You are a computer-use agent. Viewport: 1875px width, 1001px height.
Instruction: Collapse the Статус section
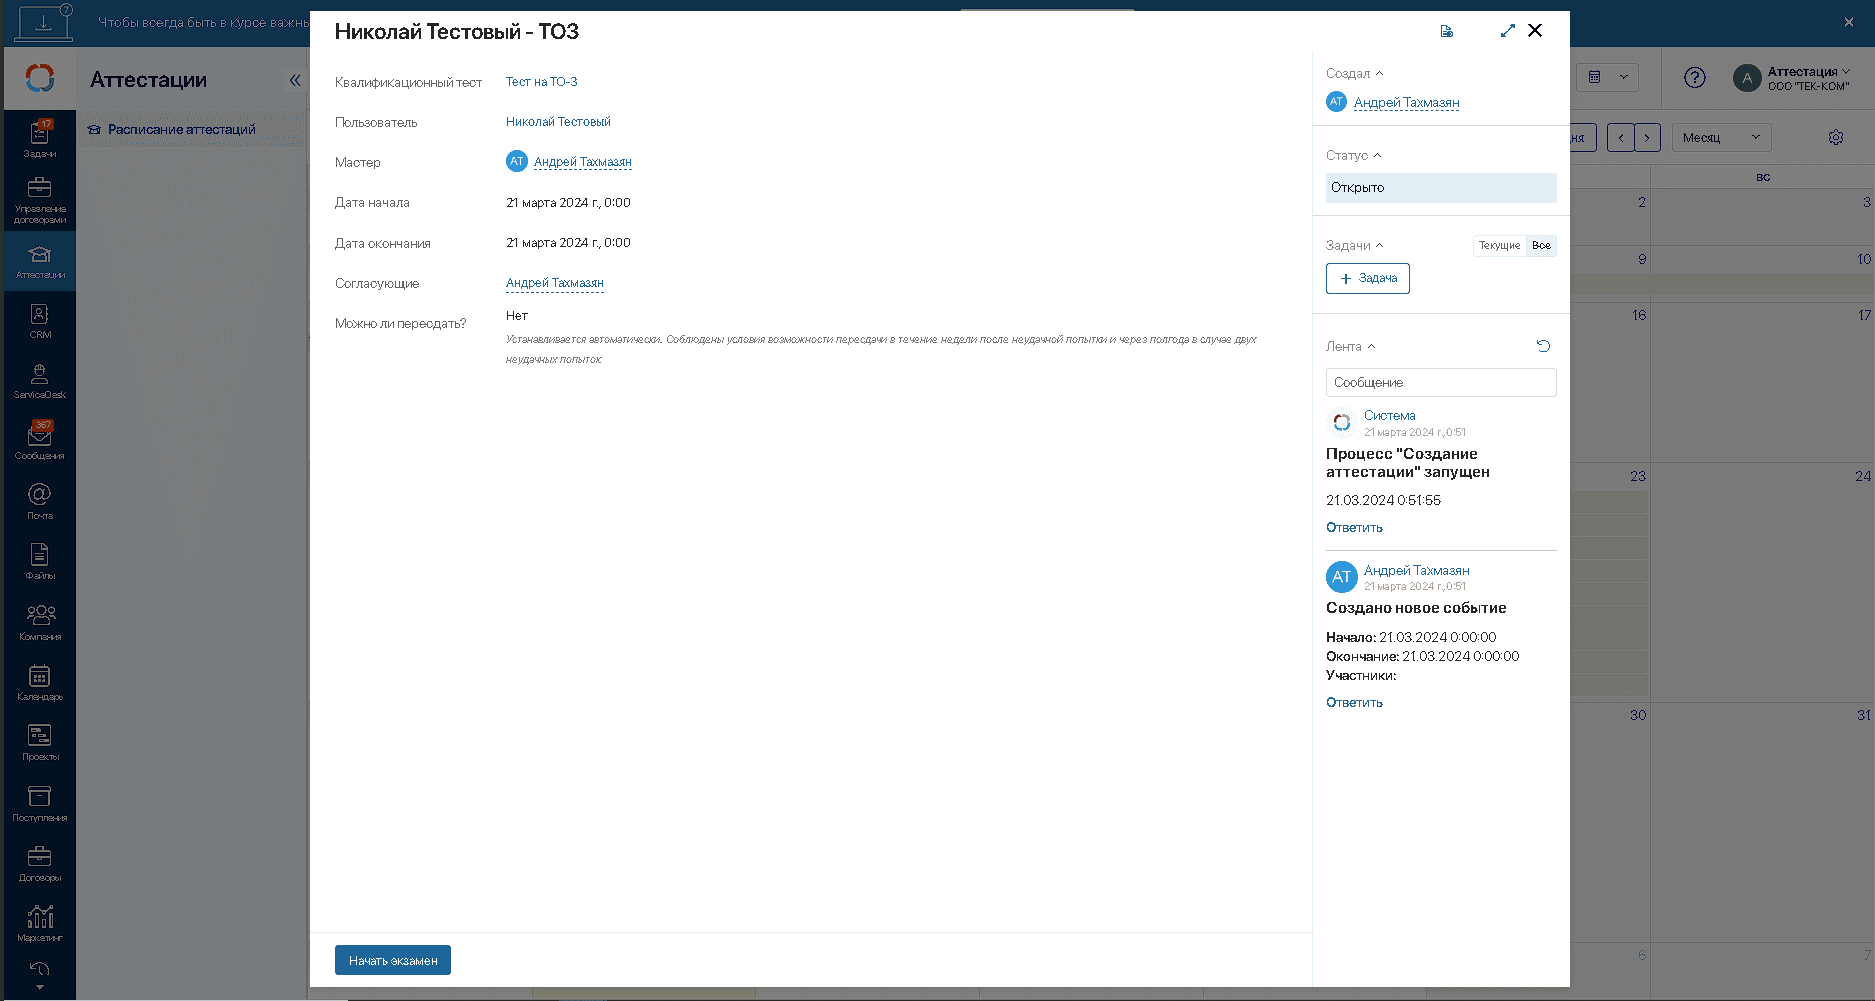coord(1353,156)
